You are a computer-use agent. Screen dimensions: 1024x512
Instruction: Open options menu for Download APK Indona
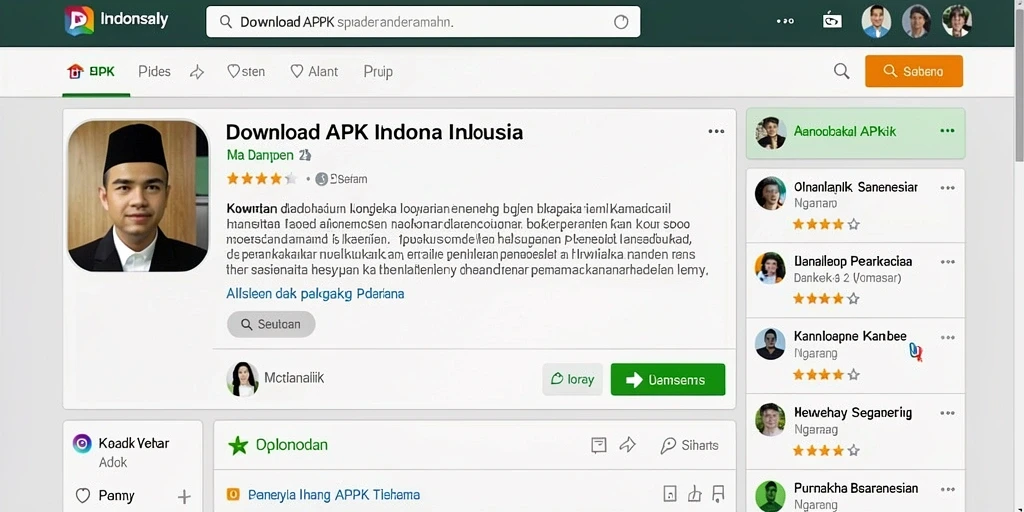pos(716,131)
